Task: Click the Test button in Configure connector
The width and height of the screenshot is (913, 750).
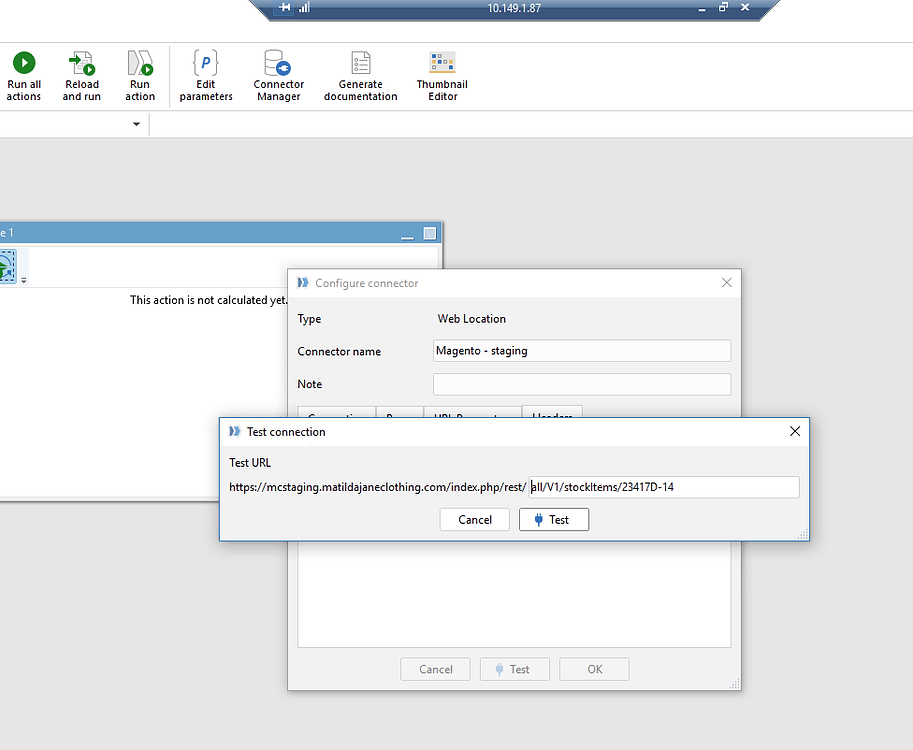Action: pos(514,669)
